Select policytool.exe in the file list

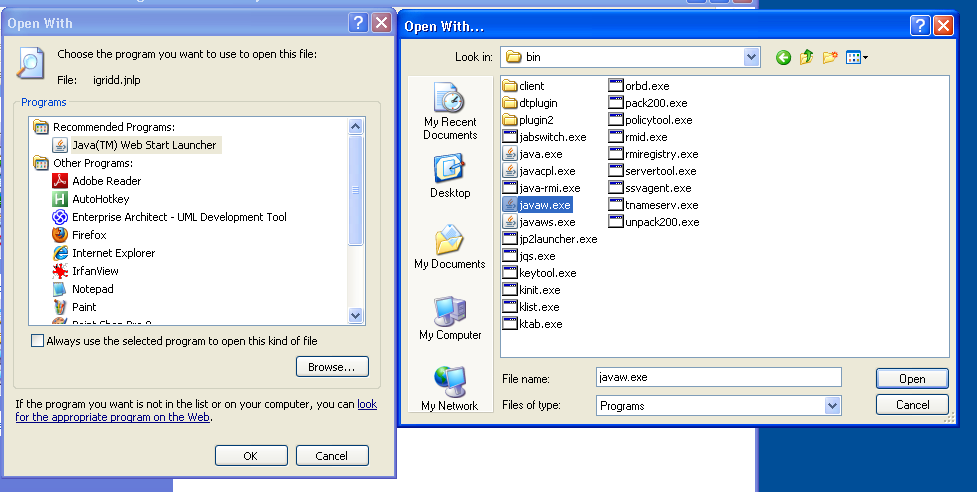point(651,120)
